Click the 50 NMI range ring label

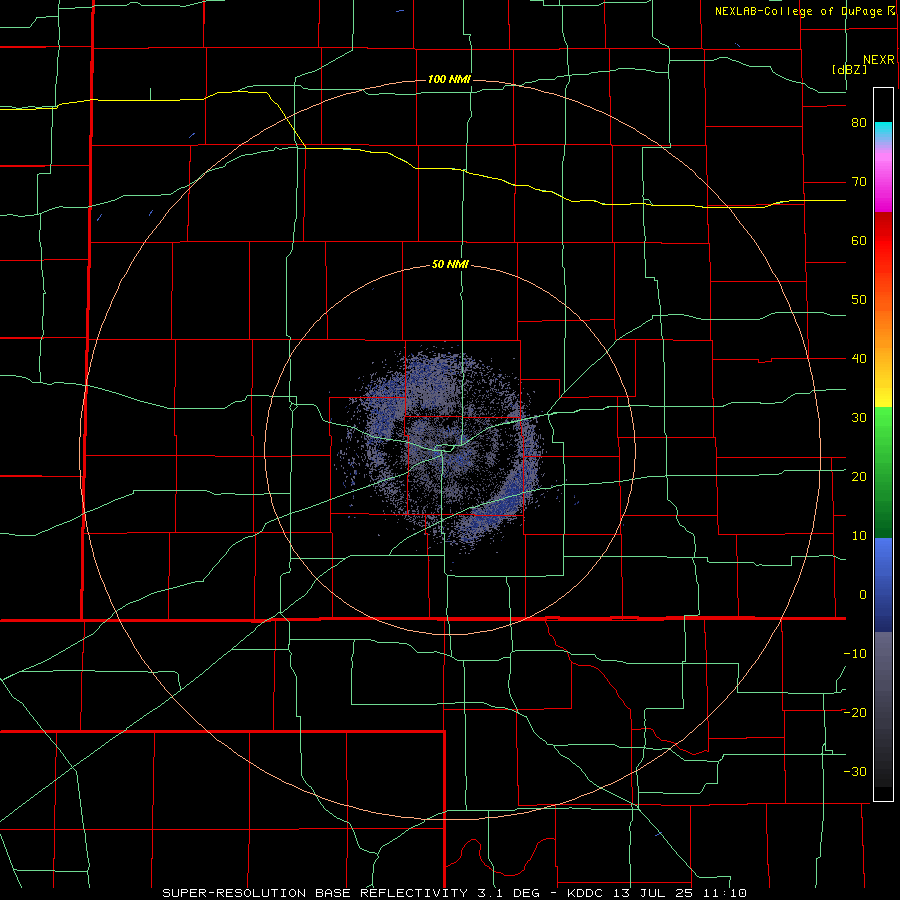click(x=450, y=265)
